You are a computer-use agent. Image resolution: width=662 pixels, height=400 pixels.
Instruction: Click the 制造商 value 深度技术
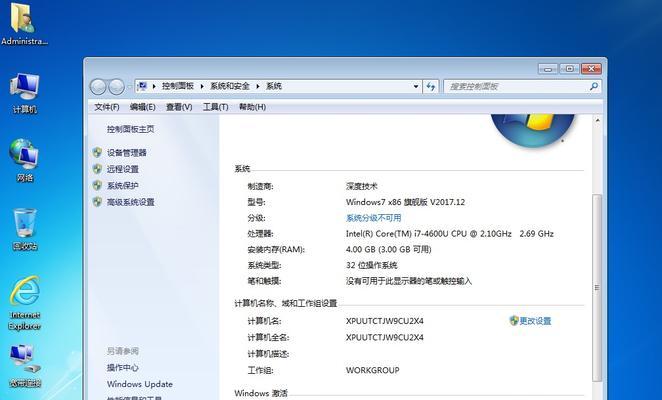(361, 186)
